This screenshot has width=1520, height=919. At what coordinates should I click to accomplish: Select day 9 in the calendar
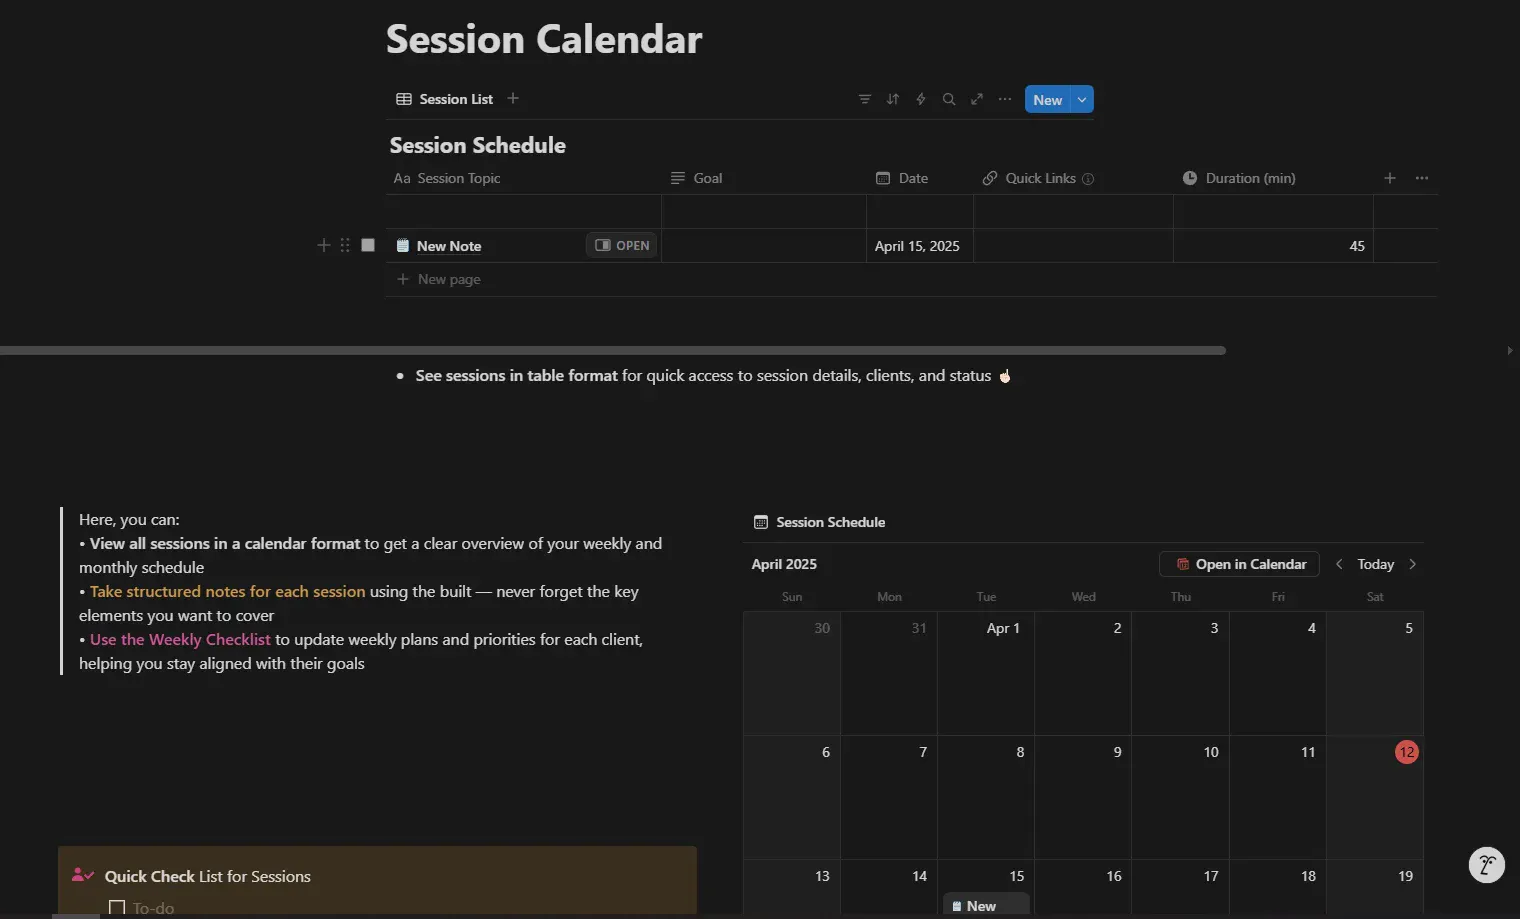pos(1083,797)
